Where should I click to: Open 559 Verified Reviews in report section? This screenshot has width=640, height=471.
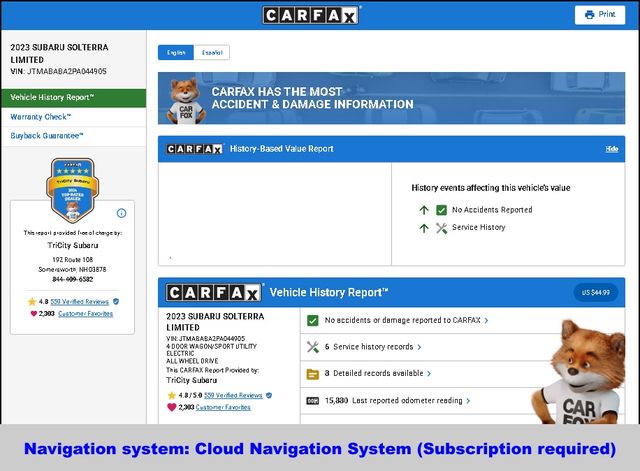click(x=233, y=395)
